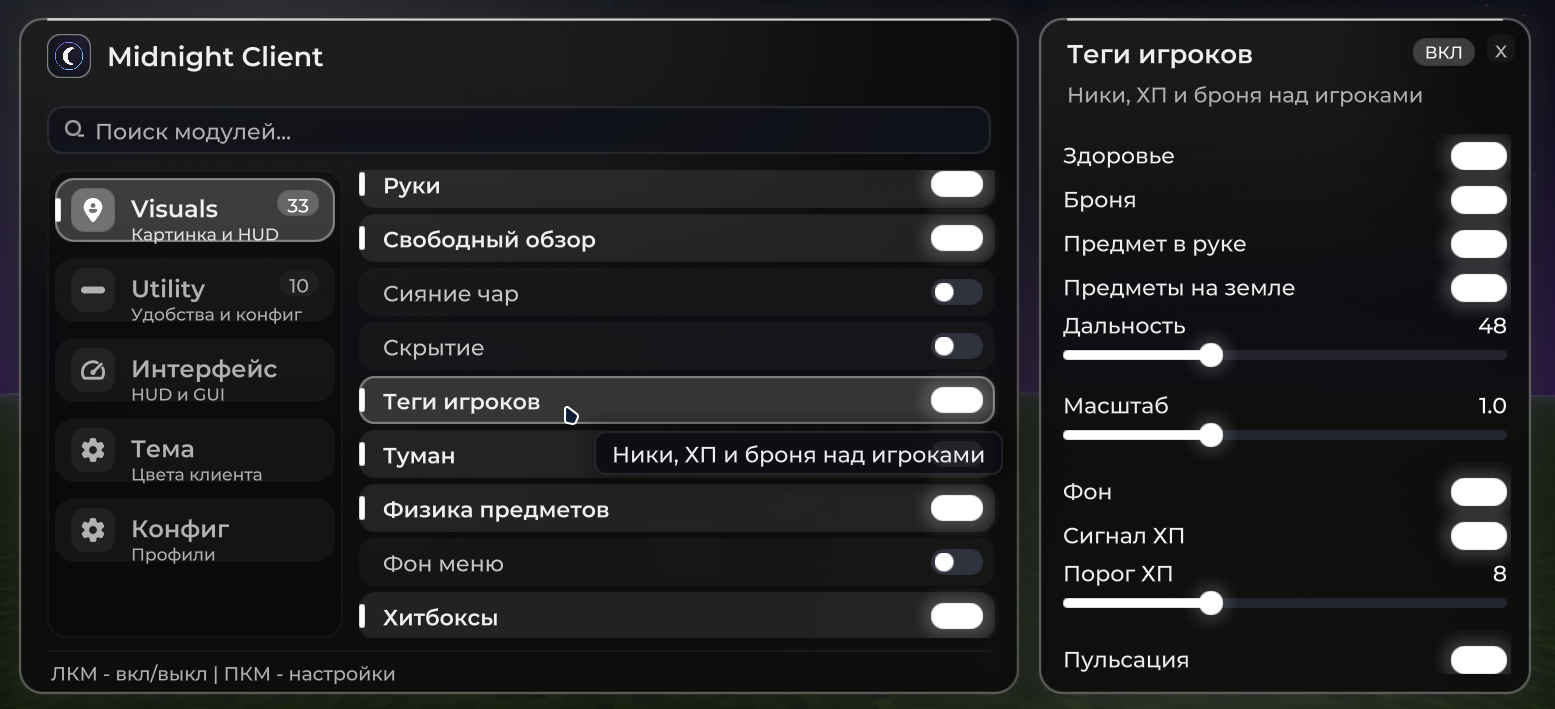Click the Utility module count badge 10

tap(298, 286)
